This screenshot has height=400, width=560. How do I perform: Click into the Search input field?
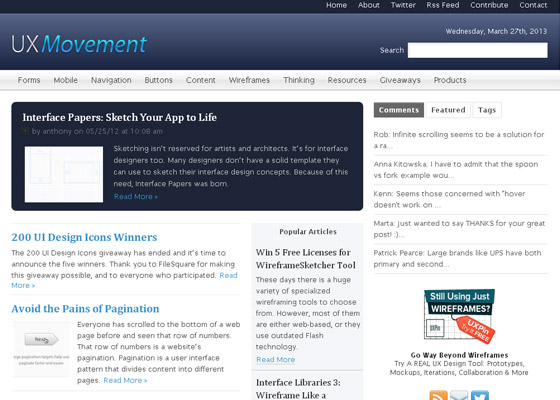pyautogui.click(x=478, y=50)
